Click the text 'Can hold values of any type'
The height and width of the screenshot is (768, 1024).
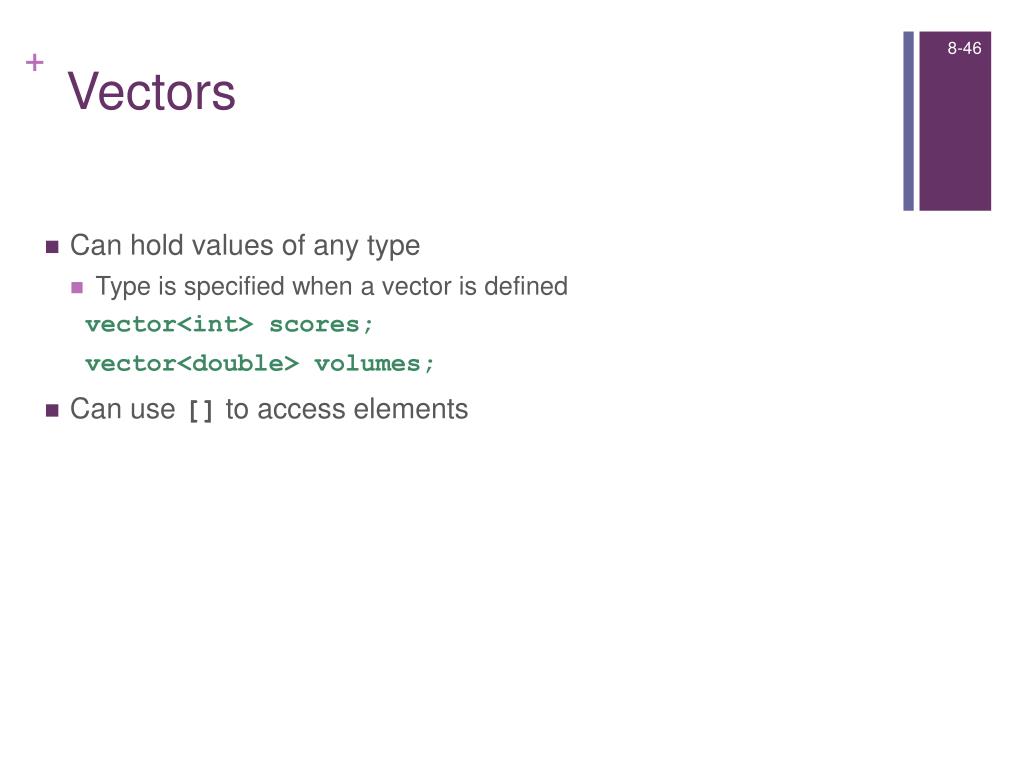pos(245,246)
